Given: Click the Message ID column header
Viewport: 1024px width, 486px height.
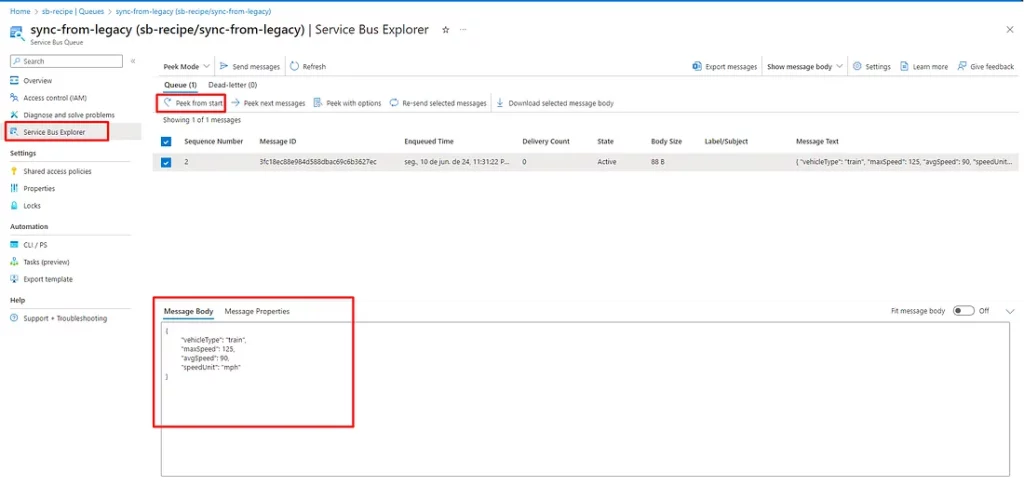Looking at the screenshot, I should point(278,142).
